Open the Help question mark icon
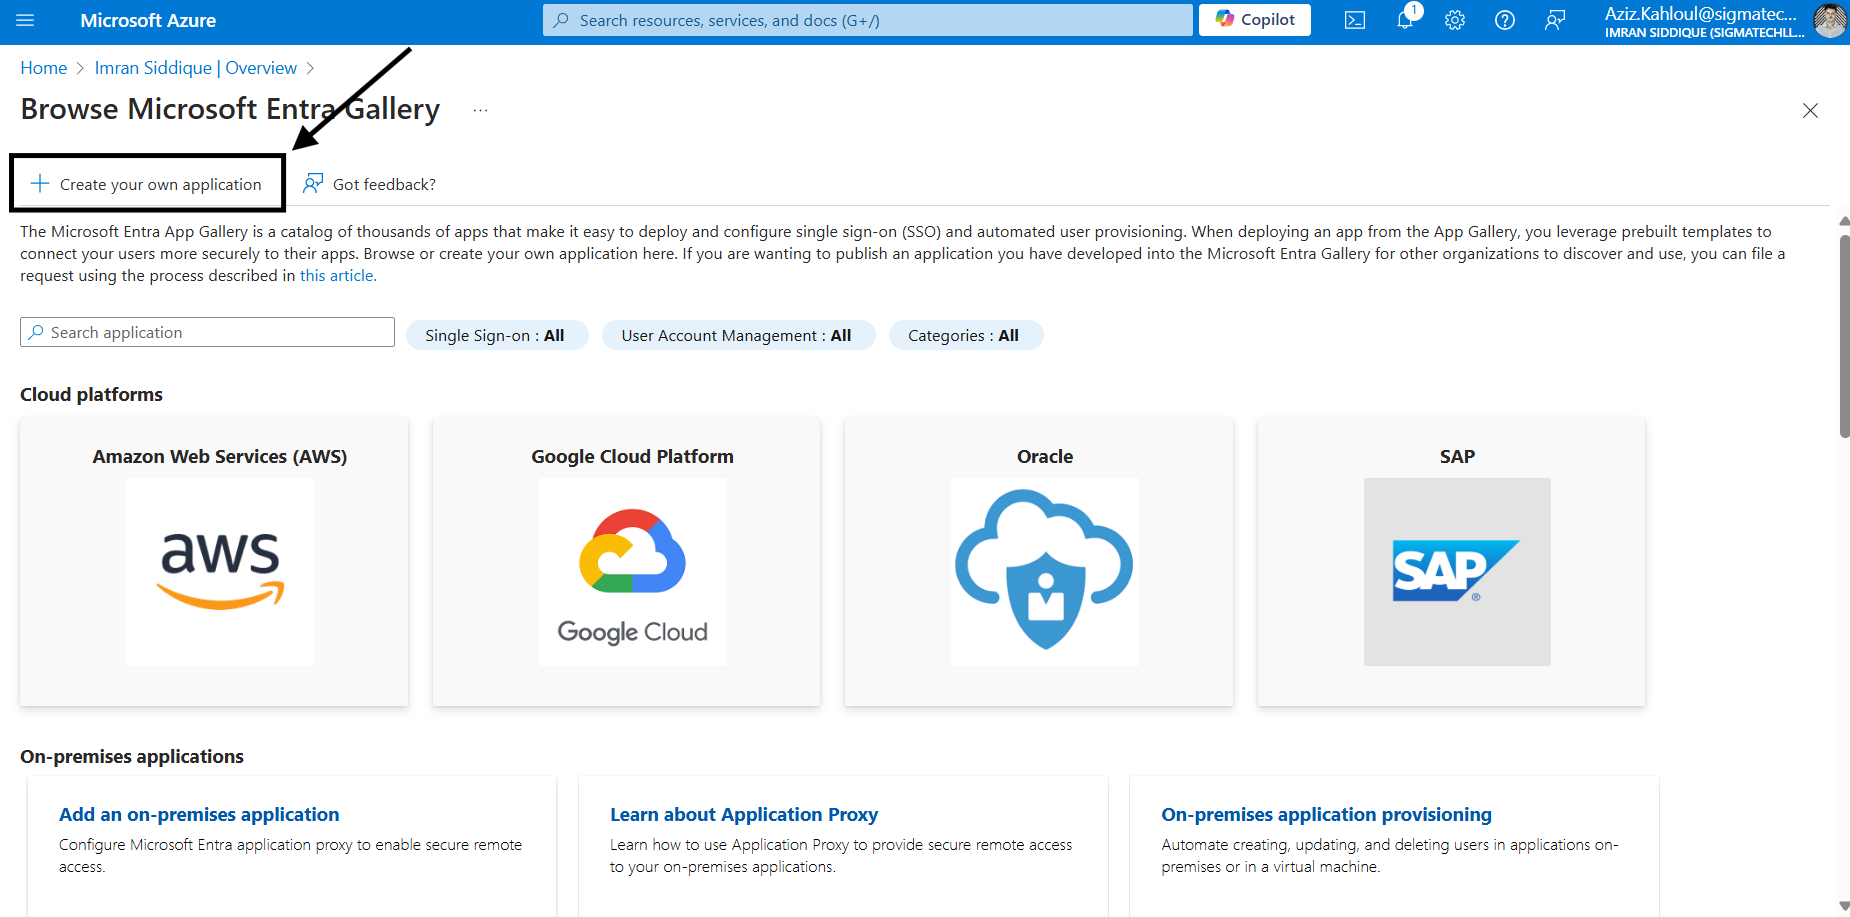The height and width of the screenshot is (917, 1850). click(x=1505, y=20)
